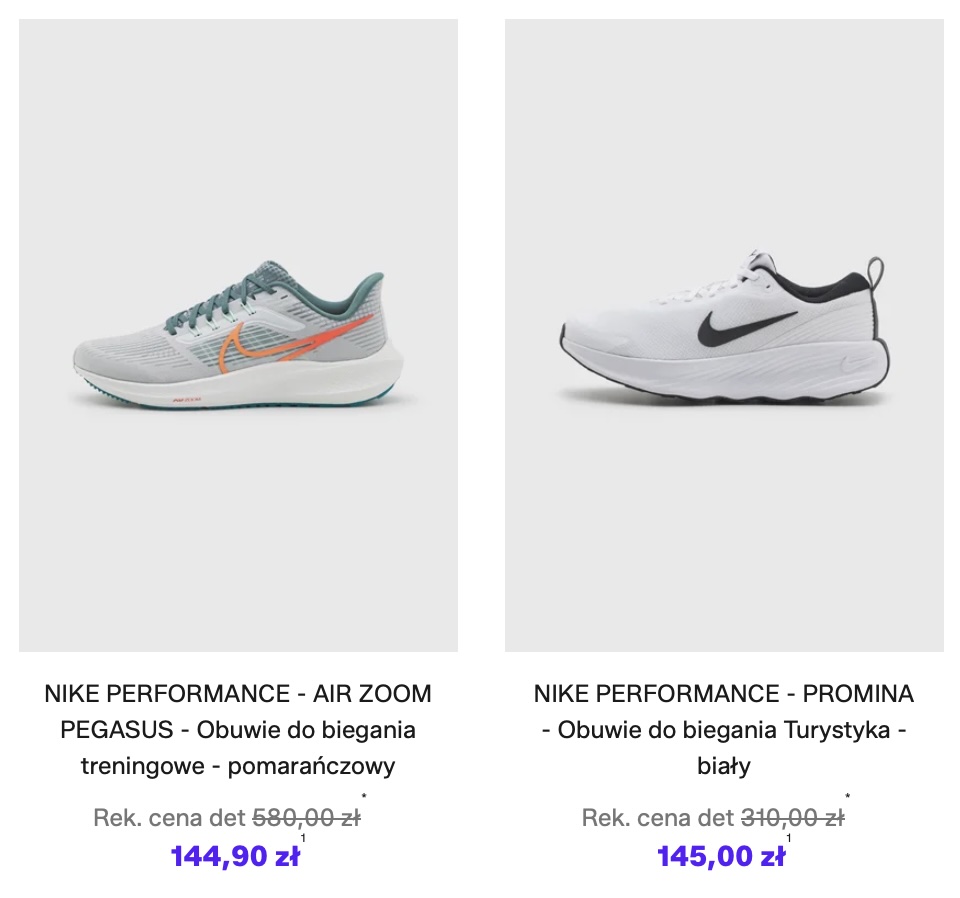This screenshot has height=898, width=960.
Task: Click footnote marker 1 beside 144,90 zł
Action: tap(303, 839)
